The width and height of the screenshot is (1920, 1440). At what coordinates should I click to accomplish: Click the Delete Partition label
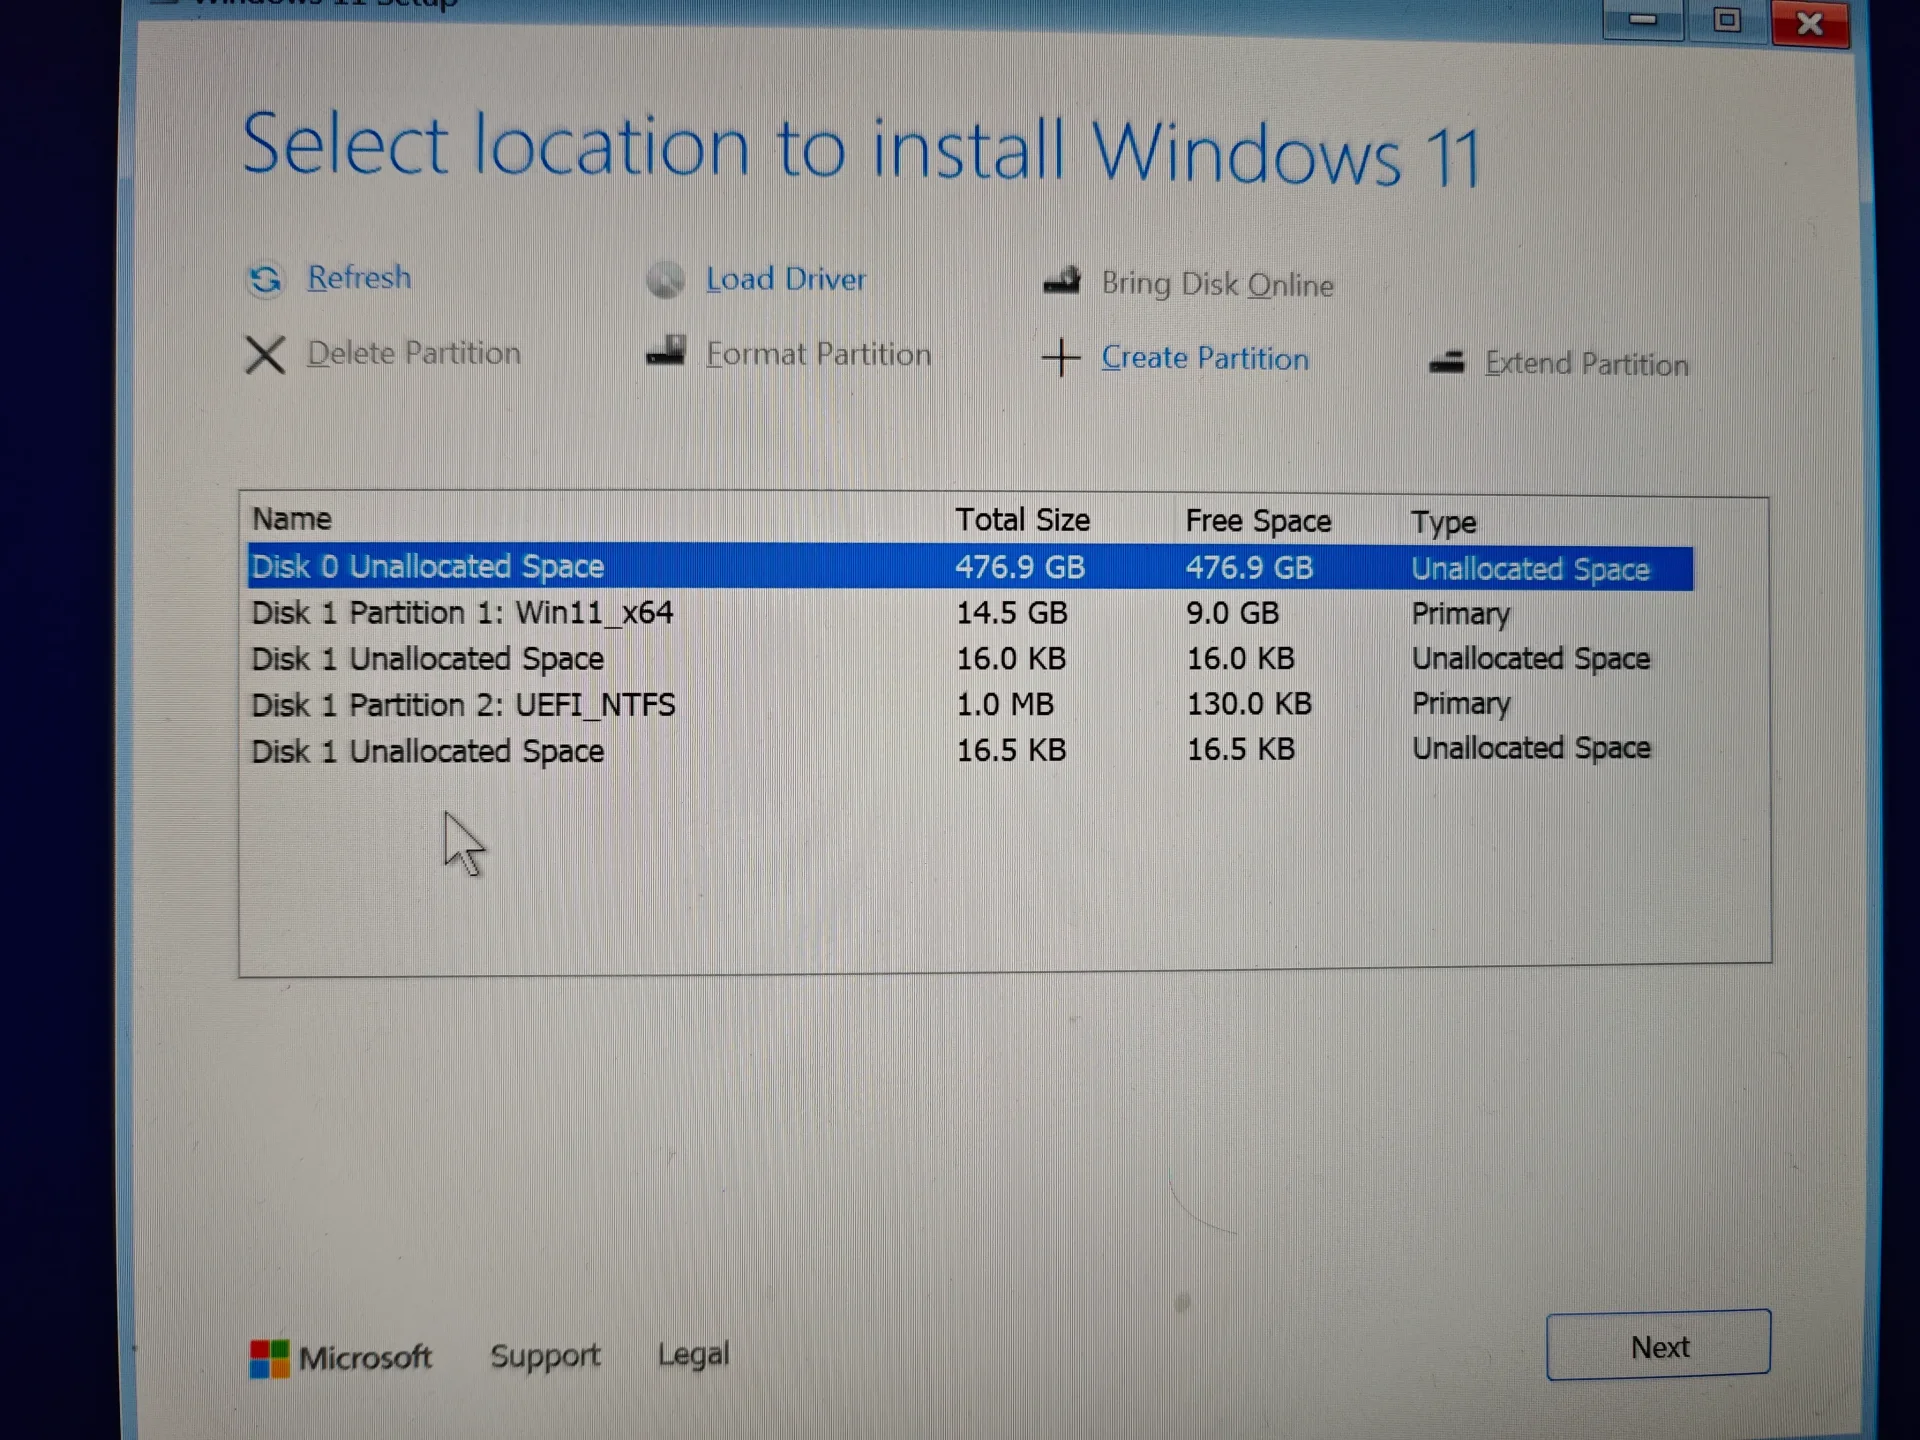coord(414,353)
